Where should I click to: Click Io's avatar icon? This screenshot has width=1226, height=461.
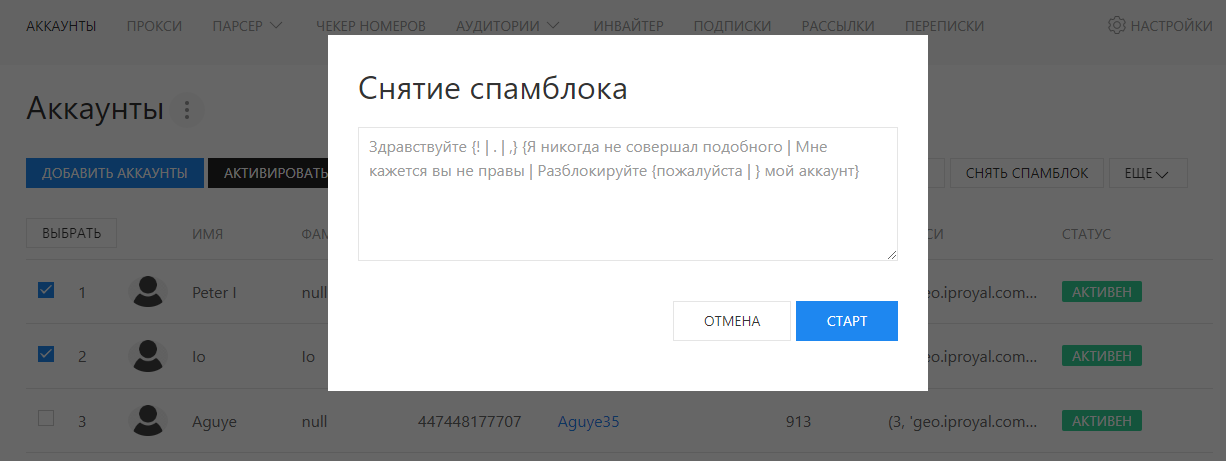click(x=148, y=356)
